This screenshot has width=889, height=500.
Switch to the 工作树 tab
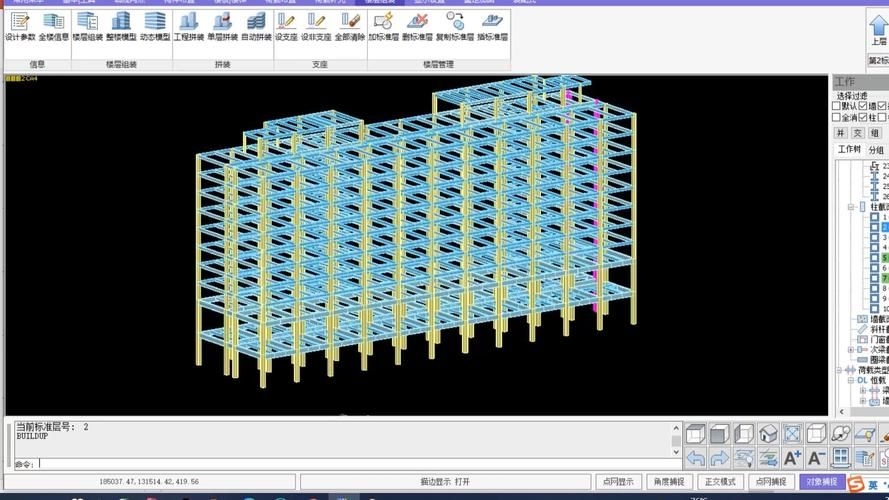click(x=849, y=150)
